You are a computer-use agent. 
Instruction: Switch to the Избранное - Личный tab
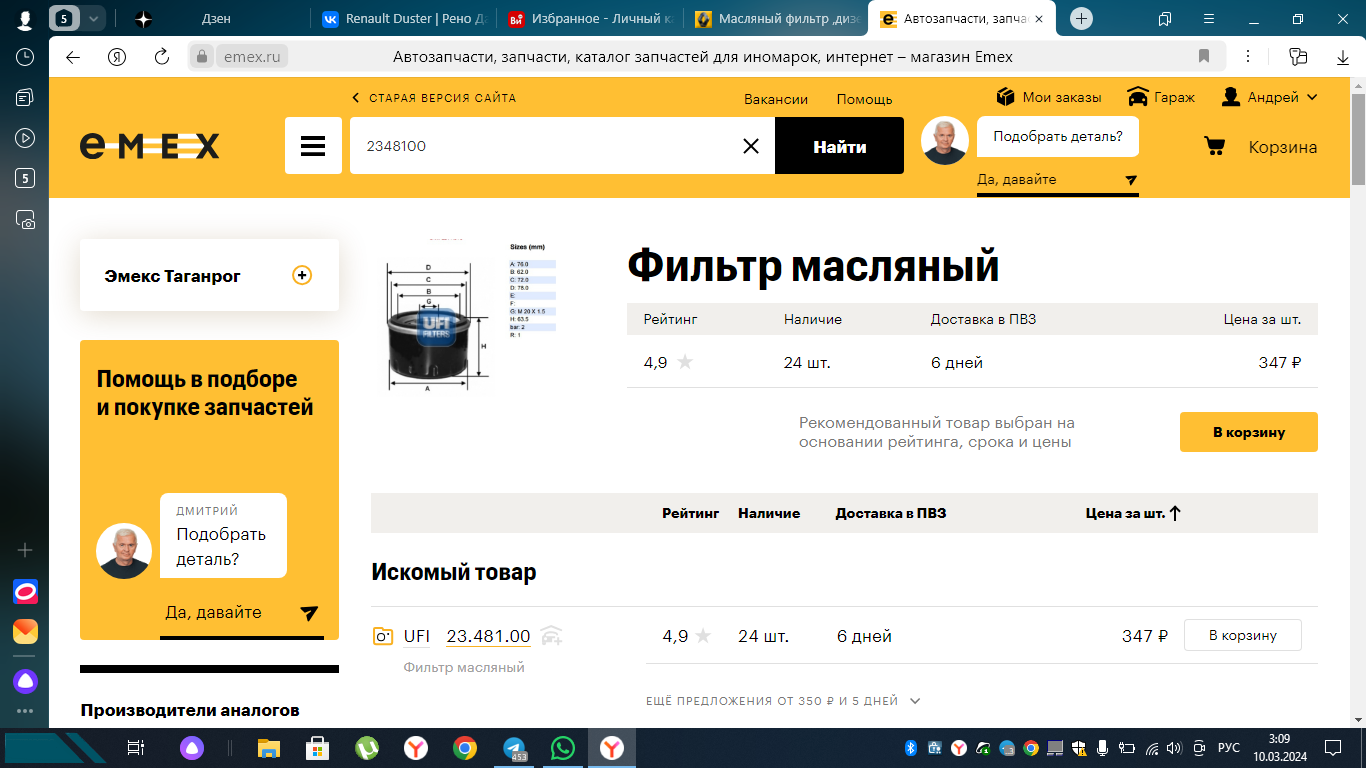tap(591, 19)
